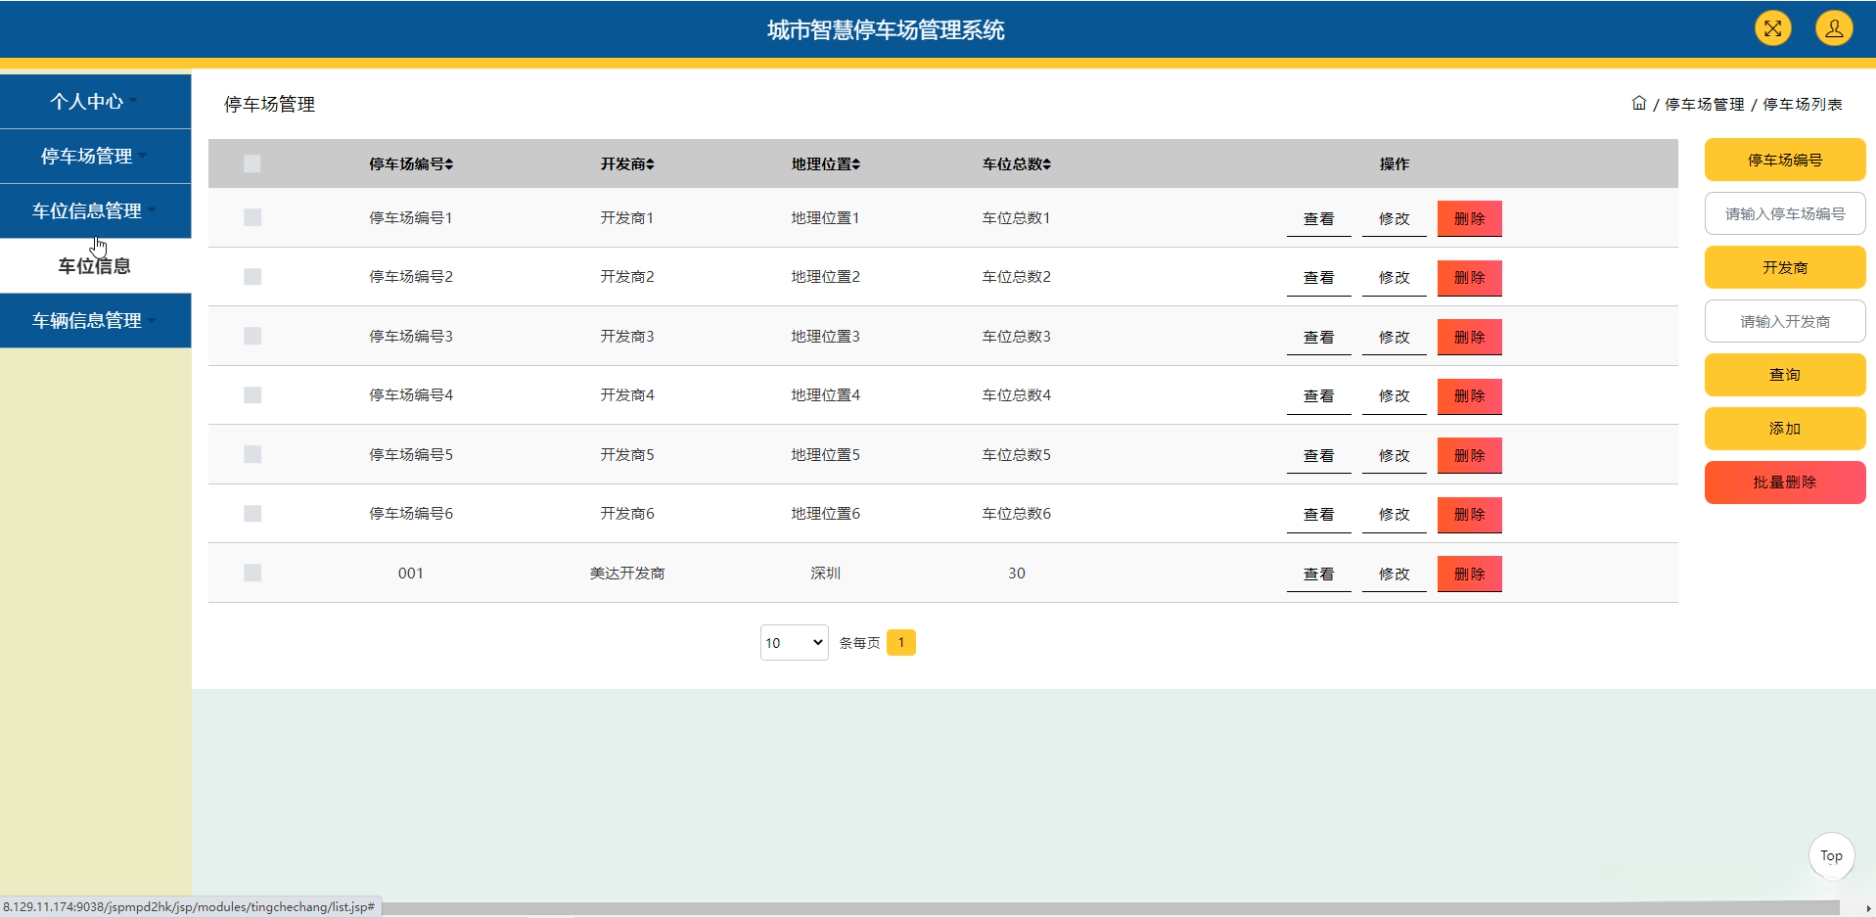
Task: View details of the 001 row
Action: coord(1319,575)
